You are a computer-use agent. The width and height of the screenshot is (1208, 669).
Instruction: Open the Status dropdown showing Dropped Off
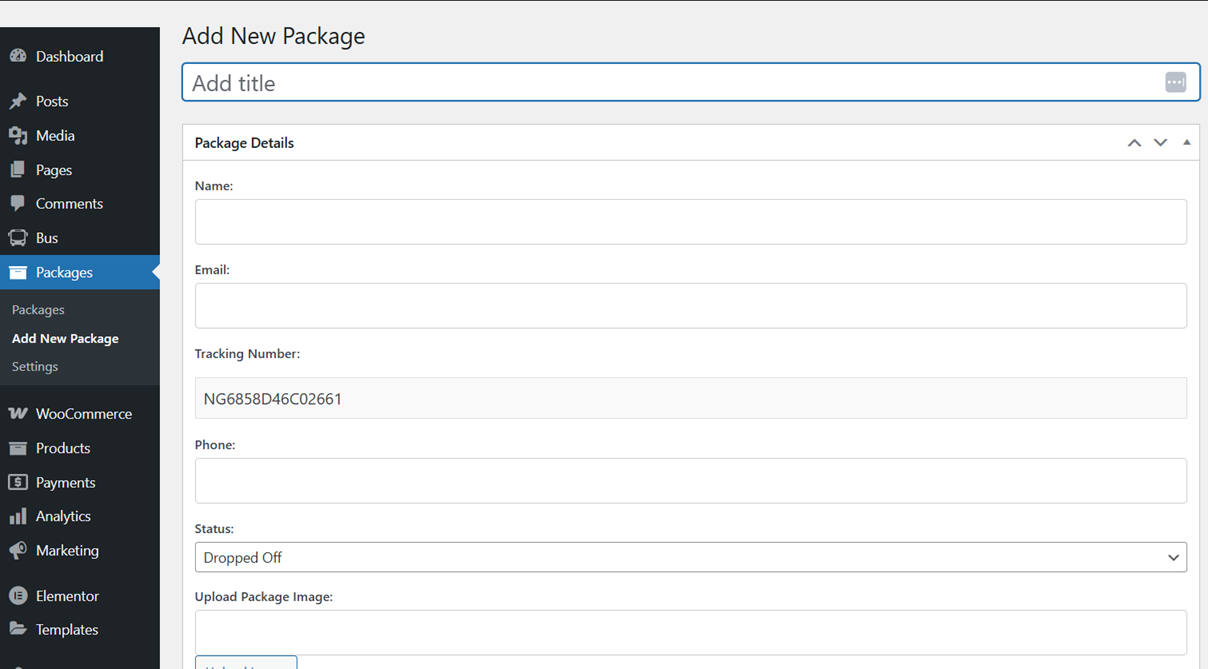pos(690,558)
